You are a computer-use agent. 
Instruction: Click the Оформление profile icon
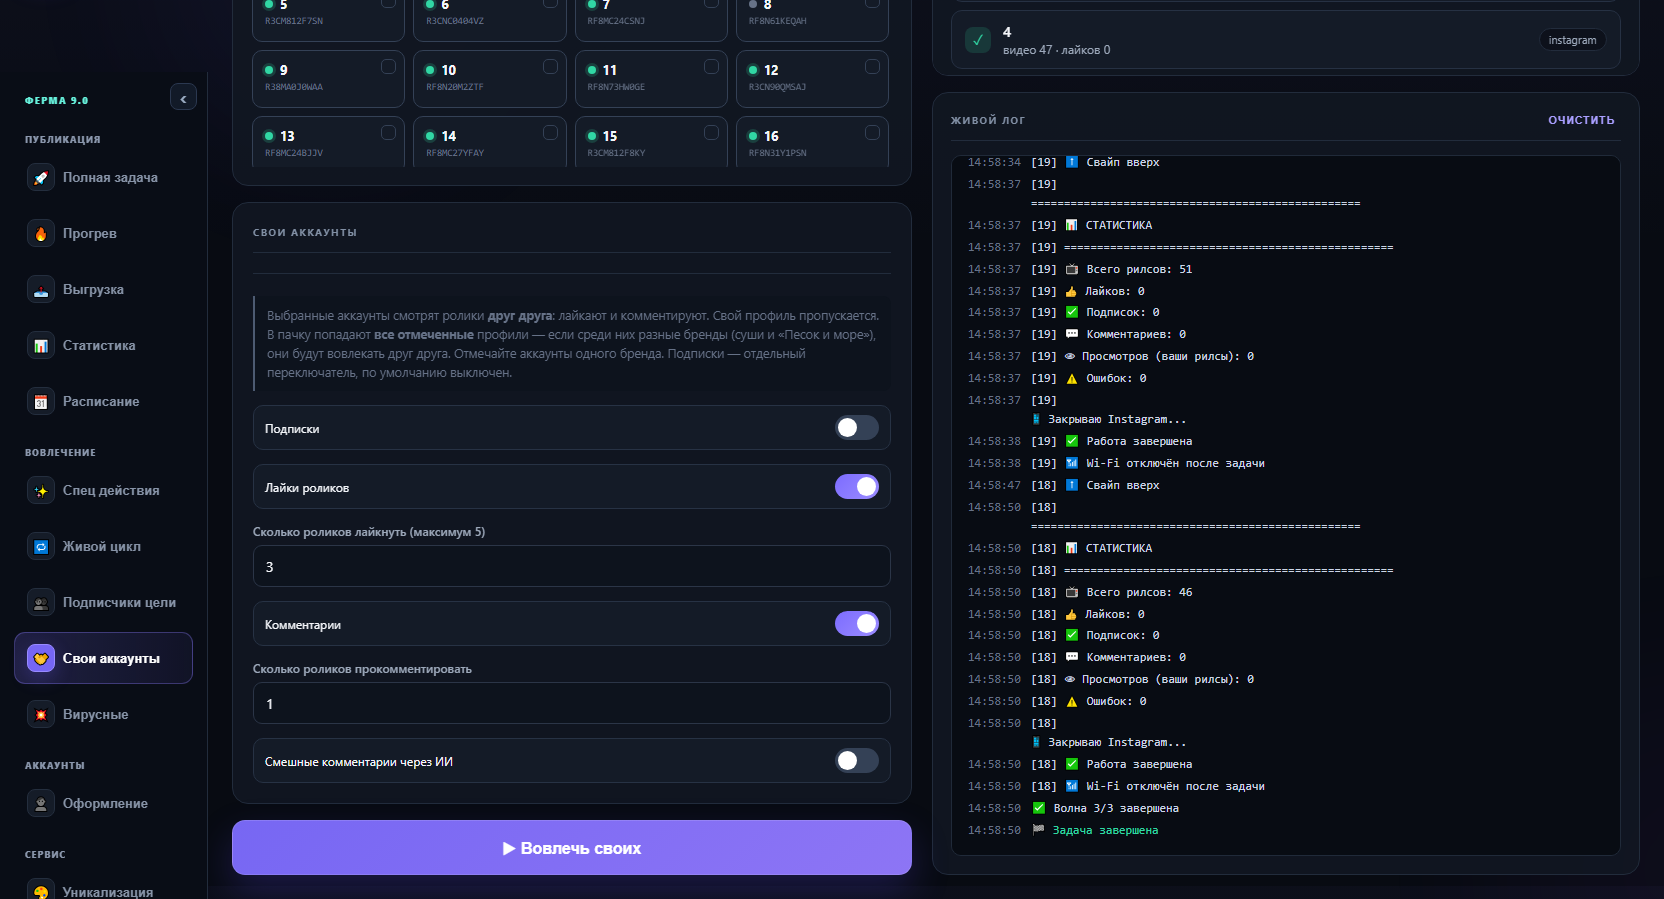click(41, 804)
